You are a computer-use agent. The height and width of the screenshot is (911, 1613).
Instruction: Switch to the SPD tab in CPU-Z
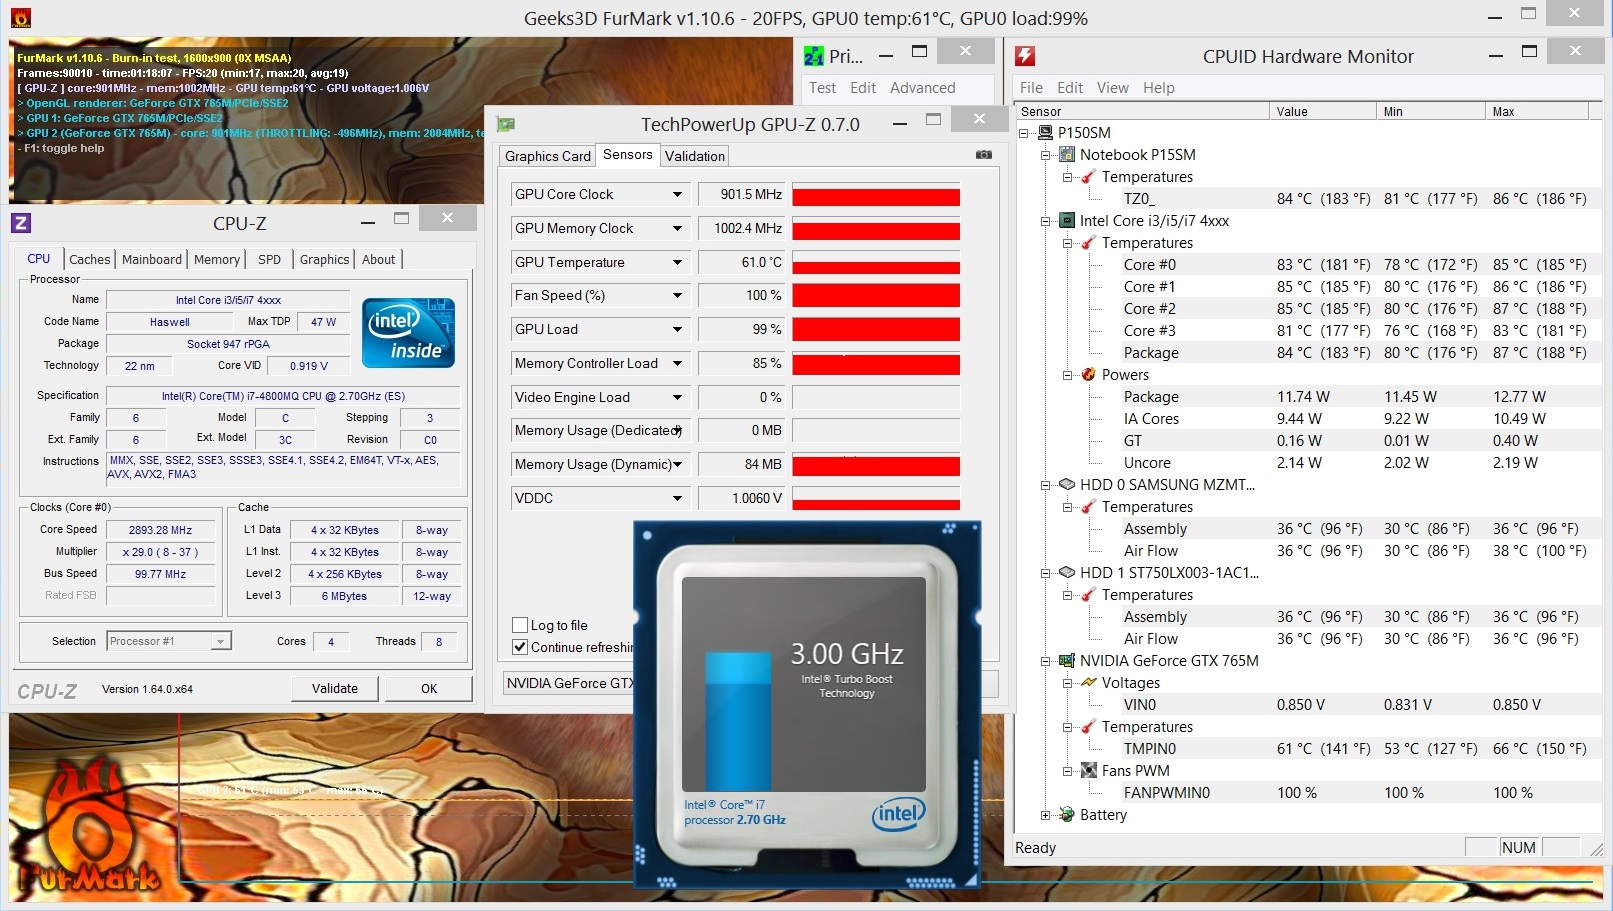270,259
